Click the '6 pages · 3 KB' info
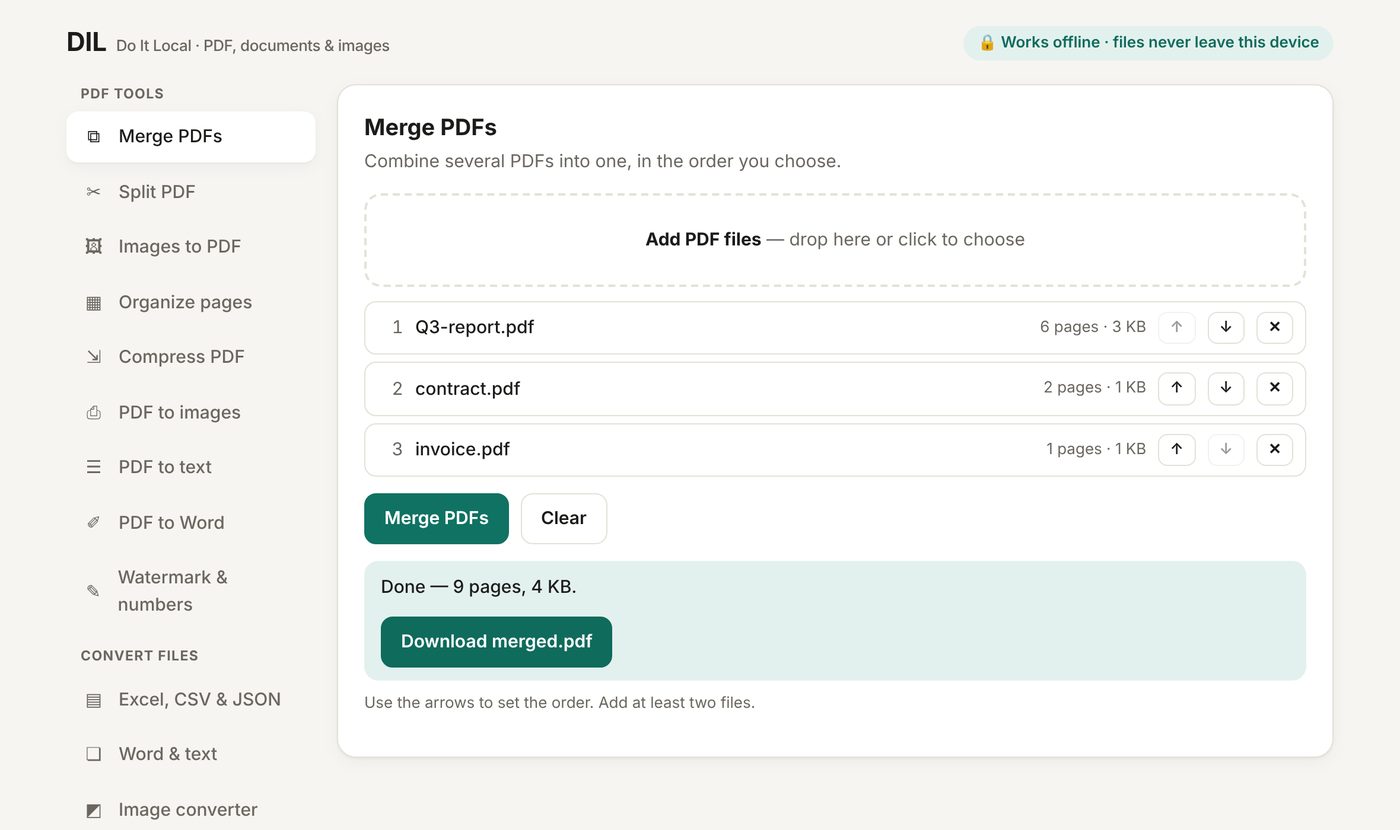This screenshot has height=830, width=1400. (1093, 327)
